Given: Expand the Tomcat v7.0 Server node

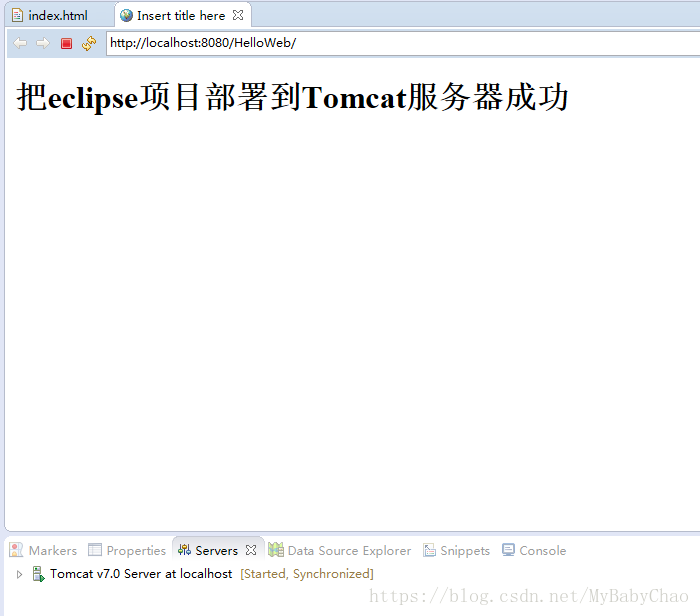Looking at the screenshot, I should coord(19,574).
